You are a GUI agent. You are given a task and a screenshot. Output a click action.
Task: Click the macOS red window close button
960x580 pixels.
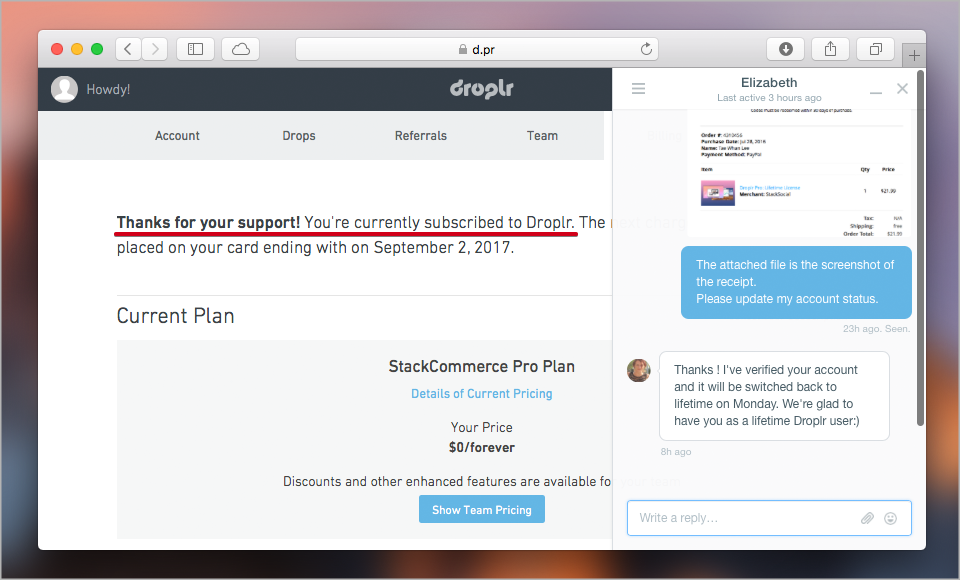point(57,49)
